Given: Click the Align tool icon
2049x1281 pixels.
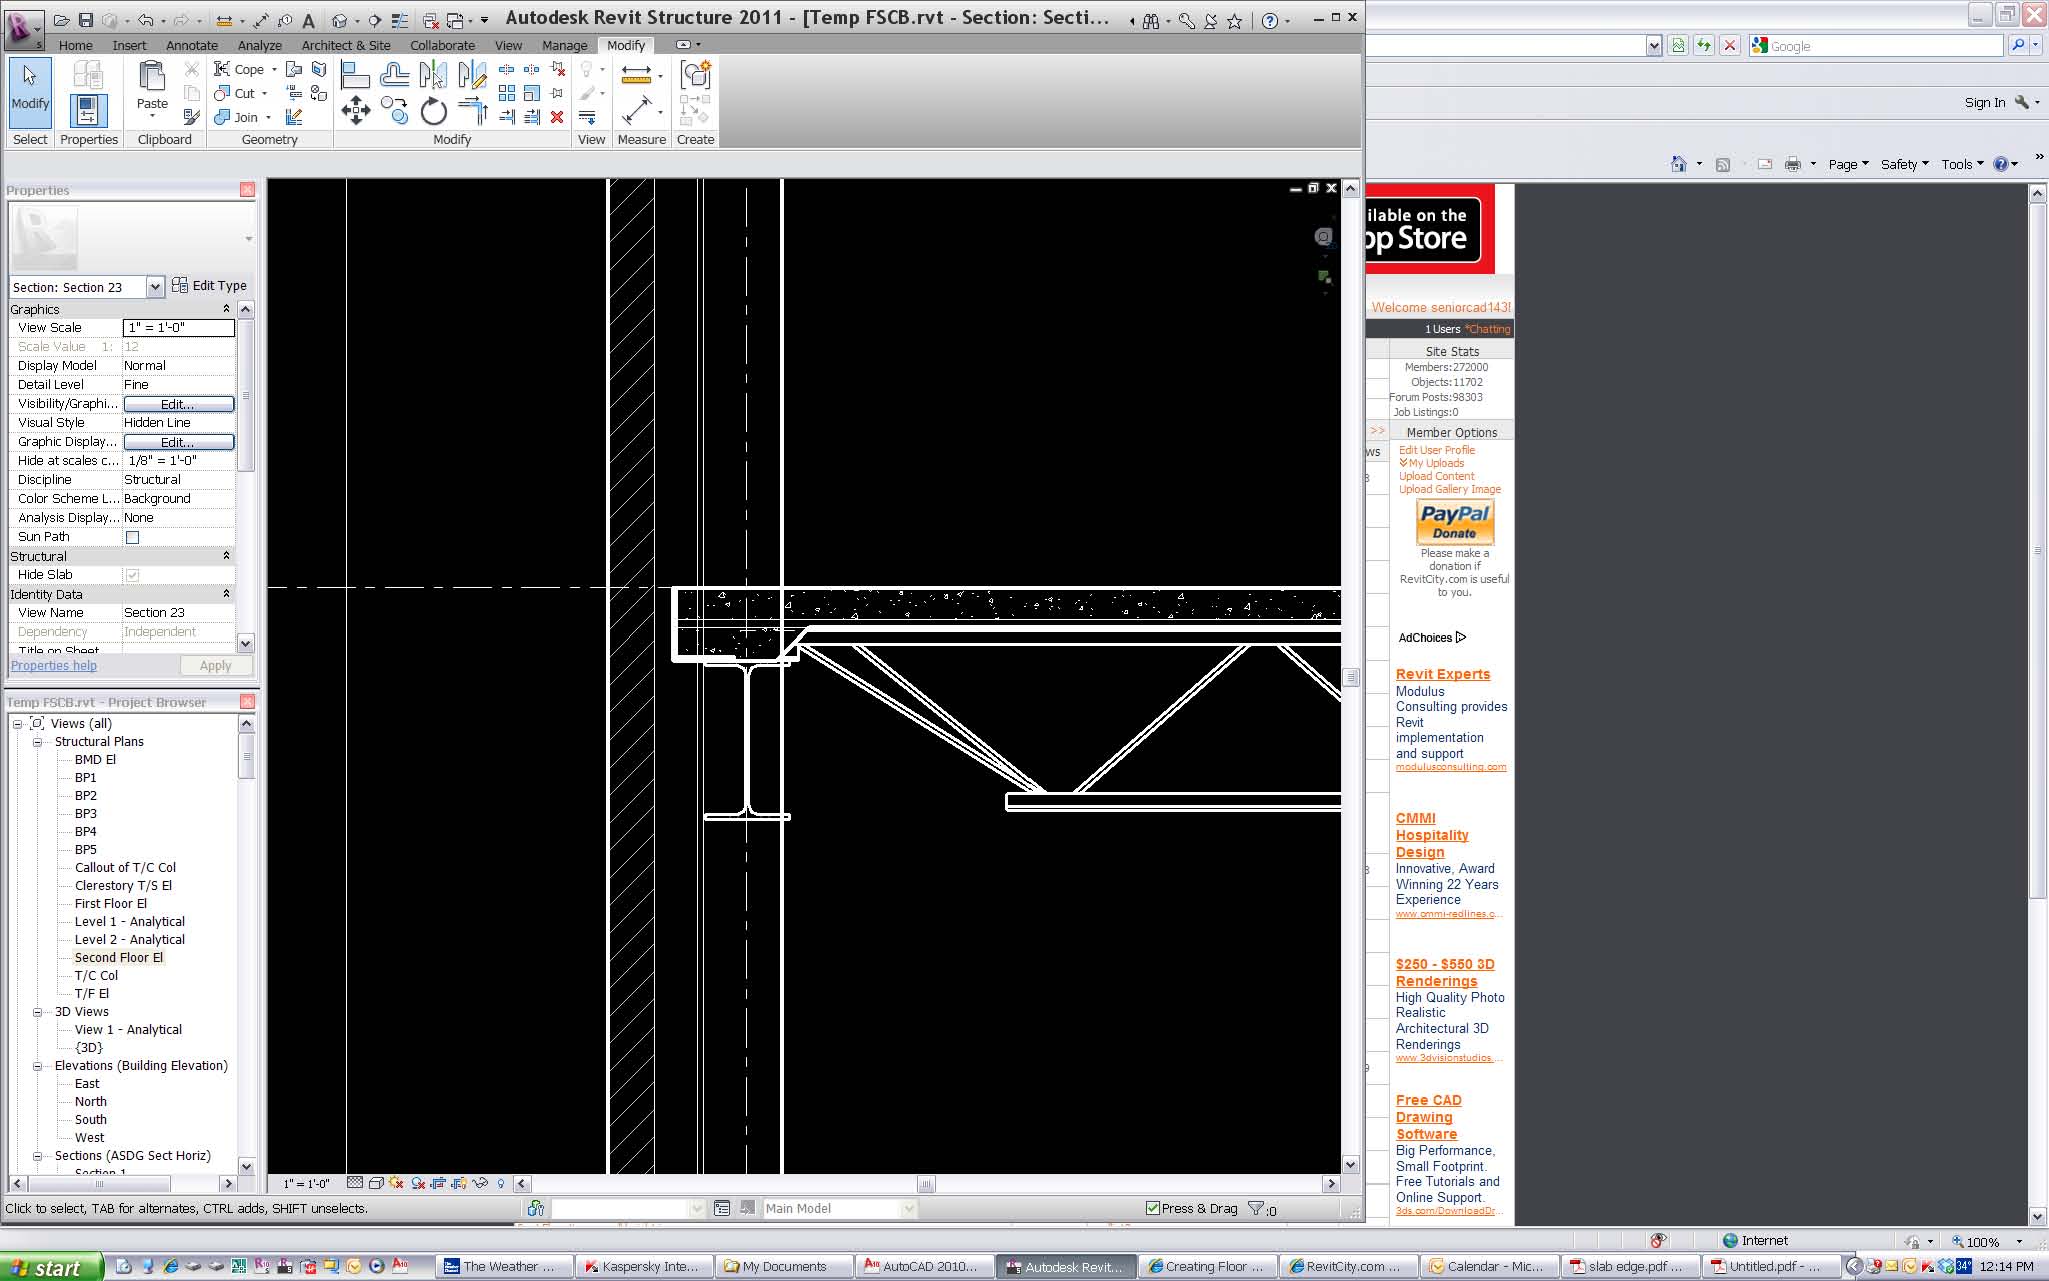Looking at the screenshot, I should point(355,75).
